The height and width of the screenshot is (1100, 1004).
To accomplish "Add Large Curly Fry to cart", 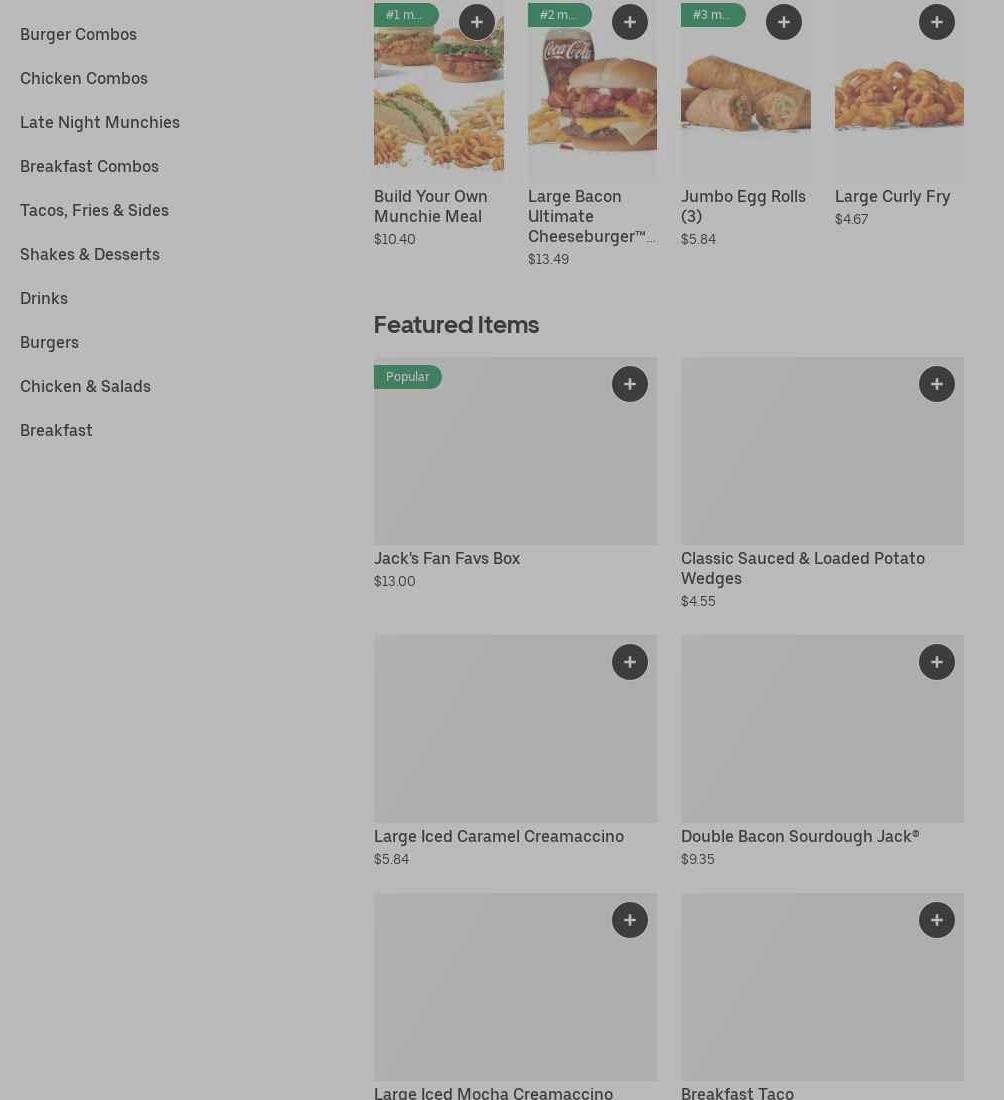I will pos(936,22).
